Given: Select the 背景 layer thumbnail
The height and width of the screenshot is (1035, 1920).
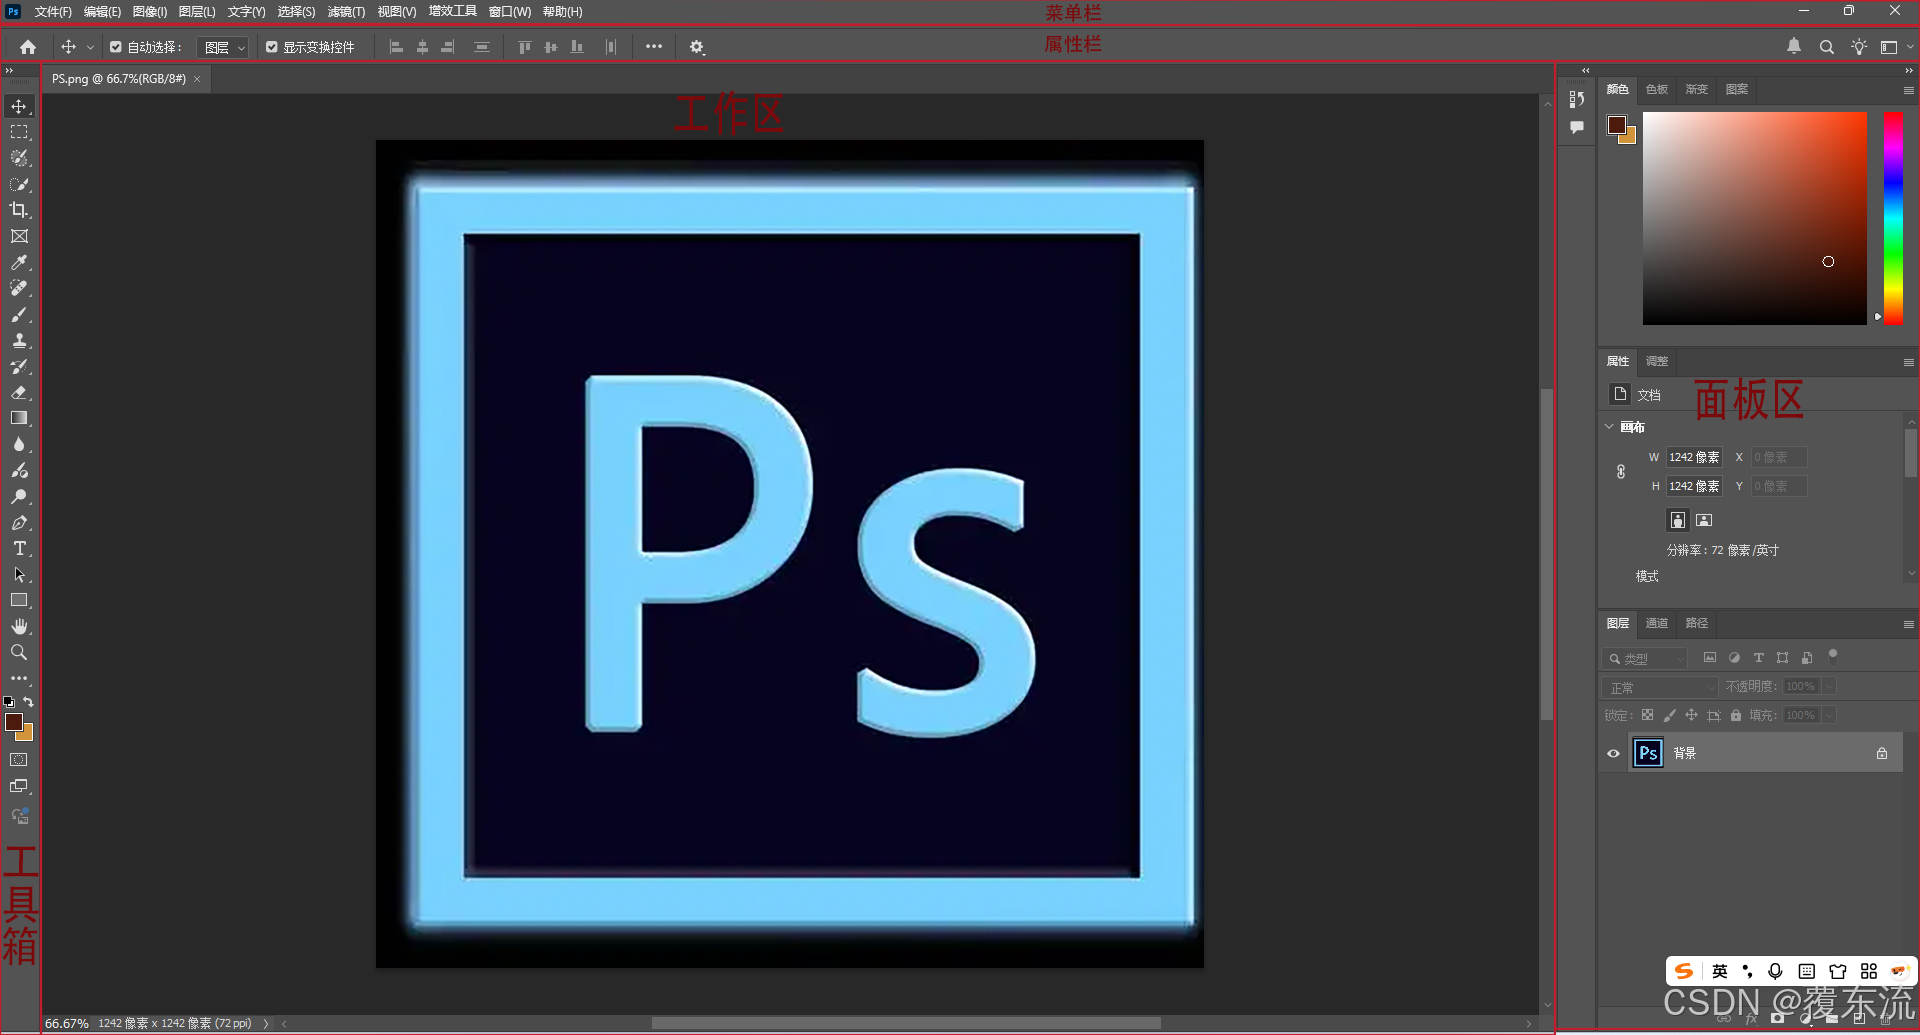Looking at the screenshot, I should pos(1648,753).
